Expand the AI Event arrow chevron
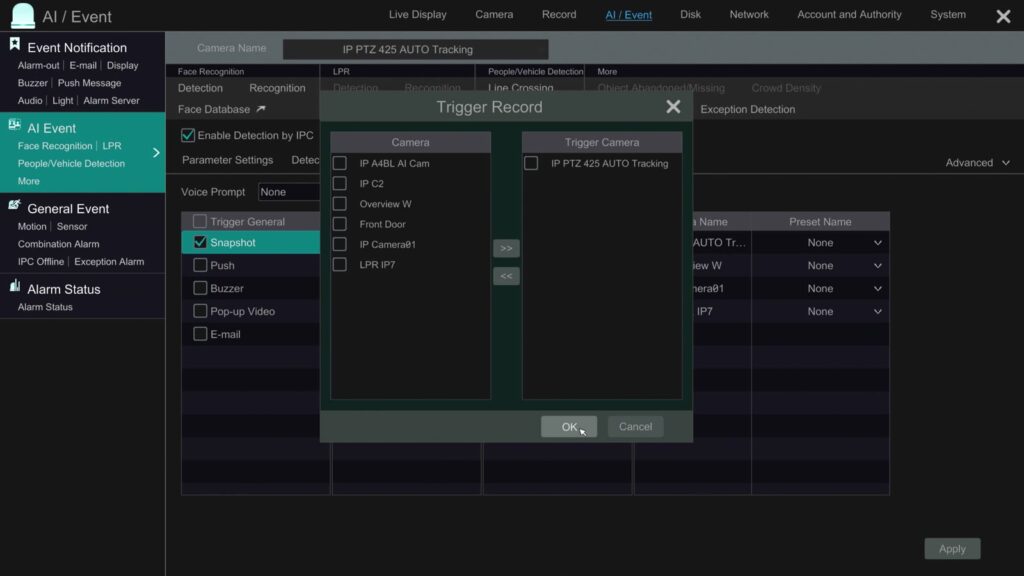 (x=156, y=152)
